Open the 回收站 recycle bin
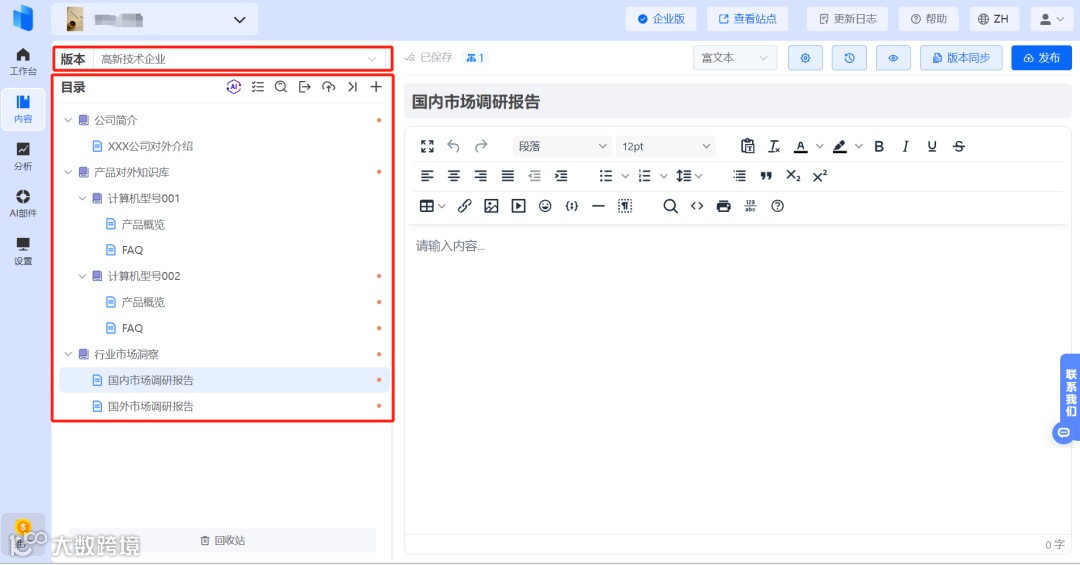1080x565 pixels. [x=222, y=540]
